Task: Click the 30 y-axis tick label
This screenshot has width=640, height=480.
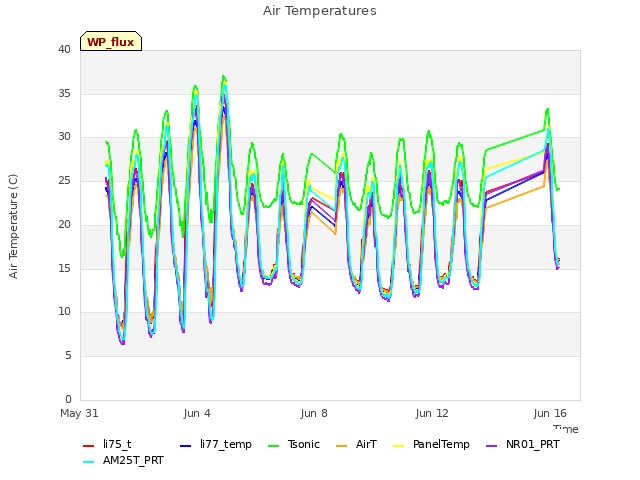Action: 64,137
